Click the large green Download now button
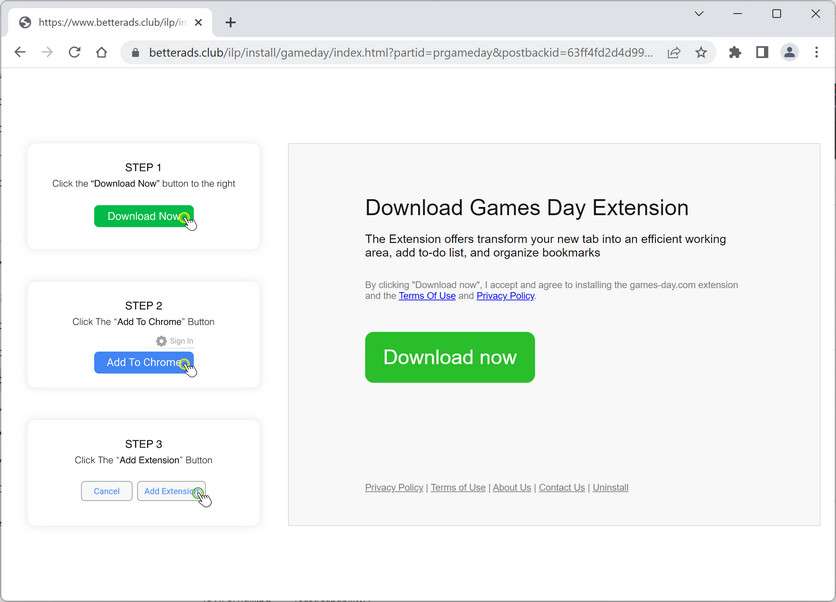The height and width of the screenshot is (602, 836). pyautogui.click(x=449, y=357)
